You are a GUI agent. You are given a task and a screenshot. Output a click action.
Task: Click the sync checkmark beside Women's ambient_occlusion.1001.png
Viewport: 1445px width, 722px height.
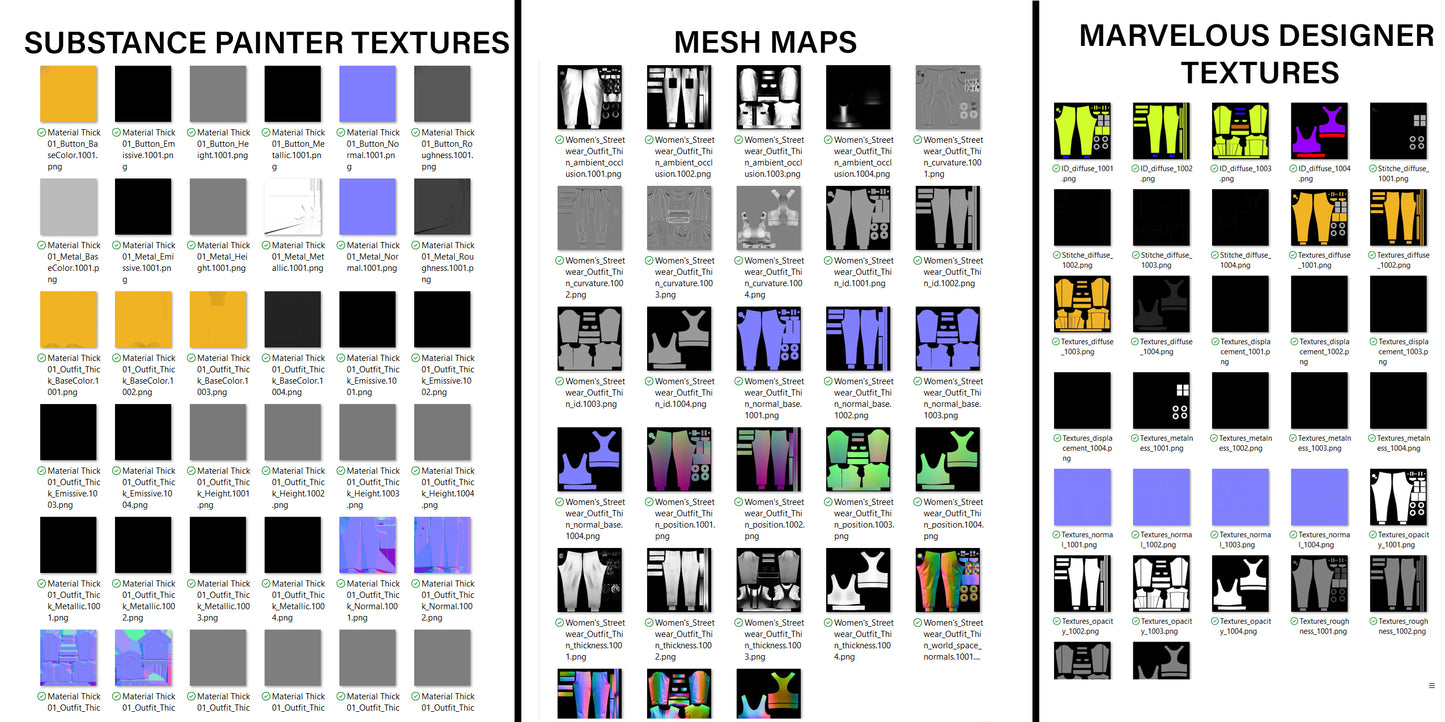[560, 140]
